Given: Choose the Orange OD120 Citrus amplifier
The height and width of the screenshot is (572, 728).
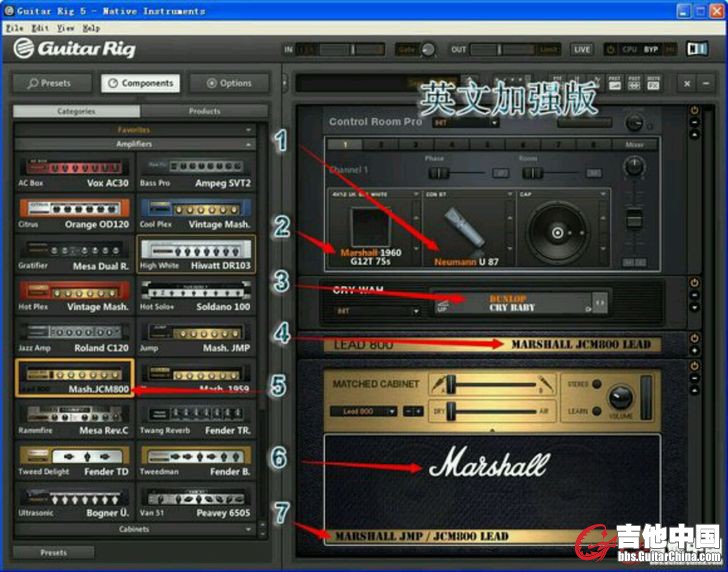Looking at the screenshot, I should point(74,213).
